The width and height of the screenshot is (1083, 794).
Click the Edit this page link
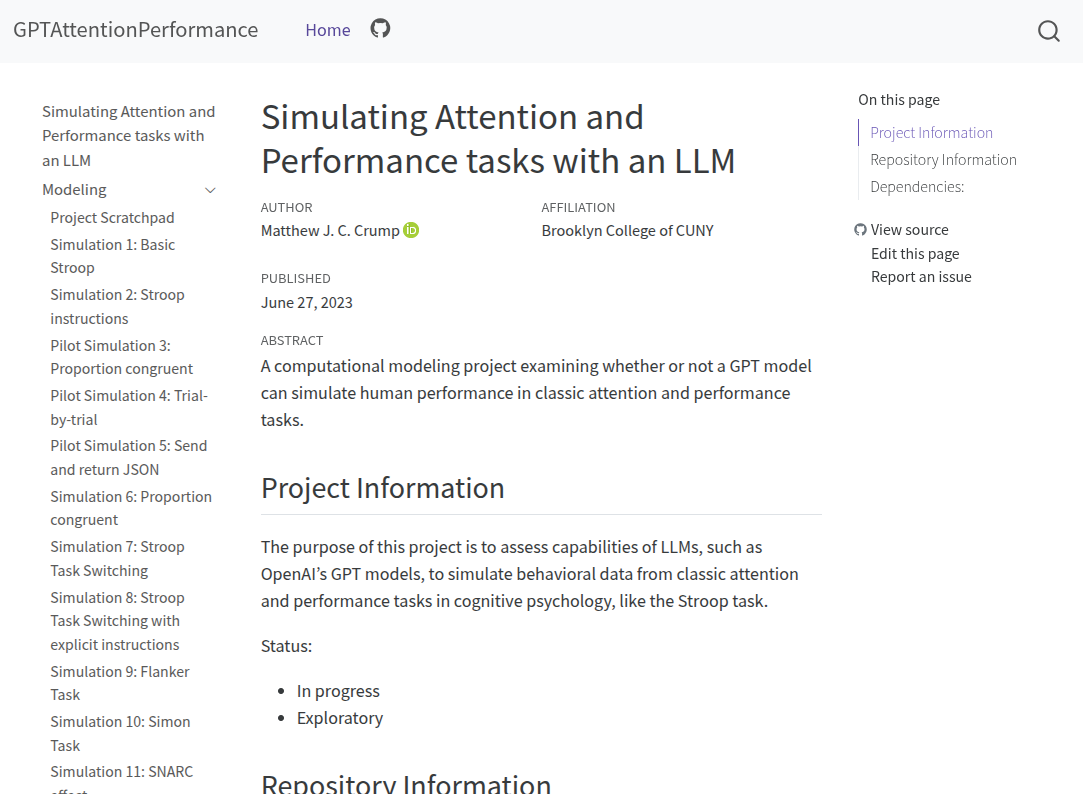click(x=915, y=254)
